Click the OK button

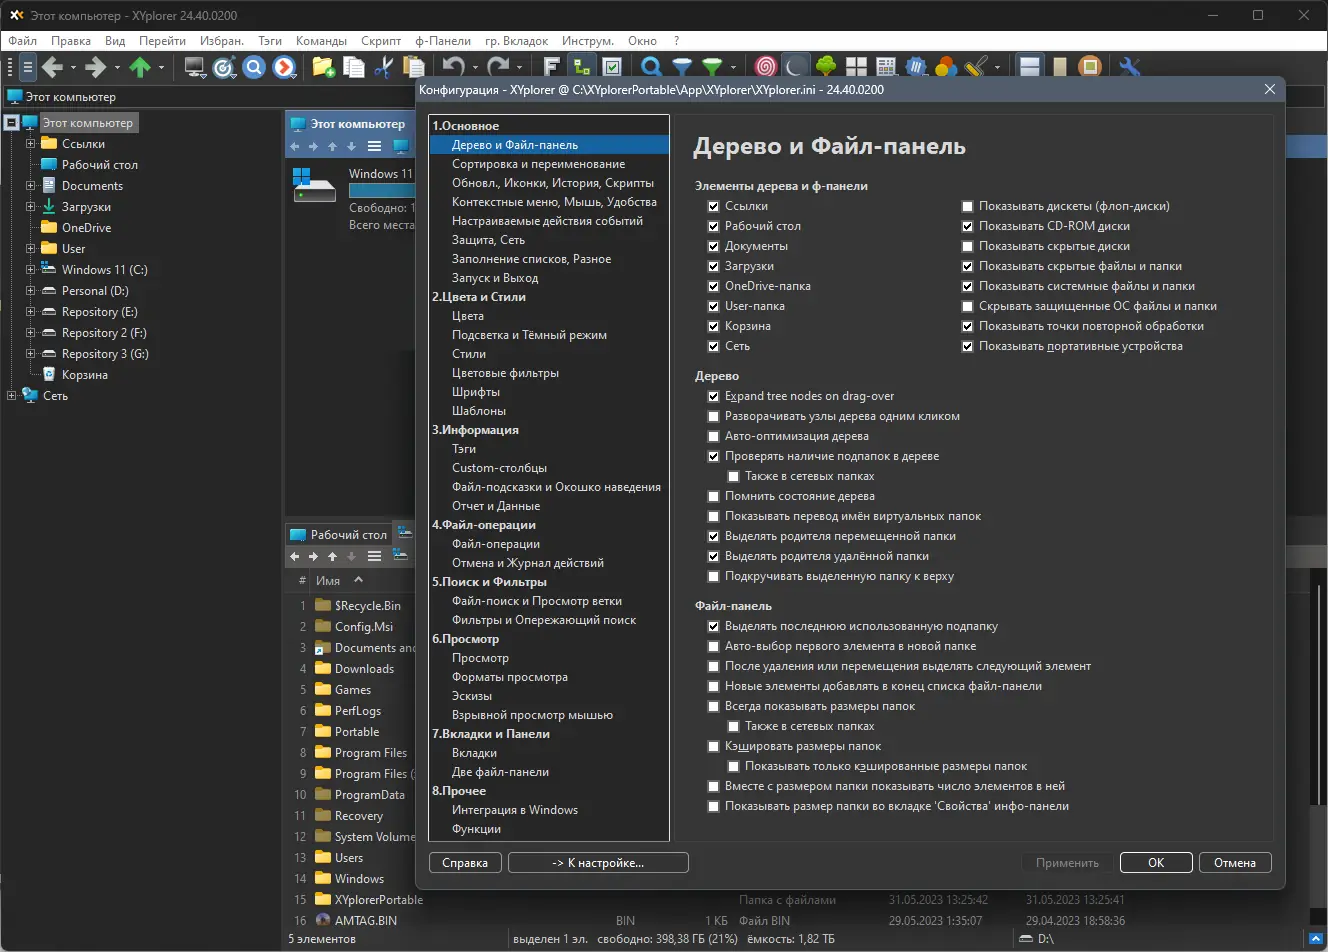pyautogui.click(x=1156, y=863)
